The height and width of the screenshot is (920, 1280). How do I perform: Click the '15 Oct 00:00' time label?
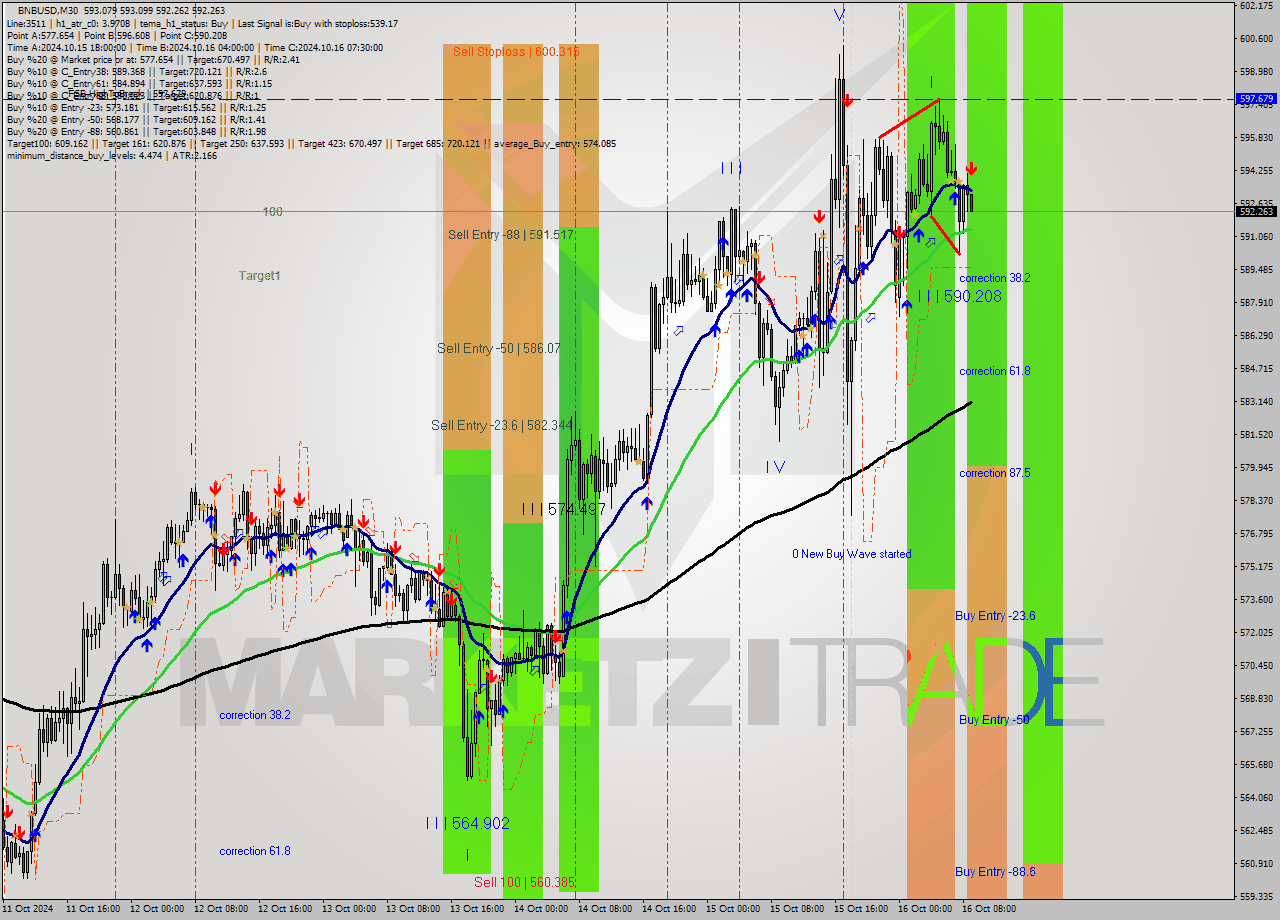click(733, 909)
